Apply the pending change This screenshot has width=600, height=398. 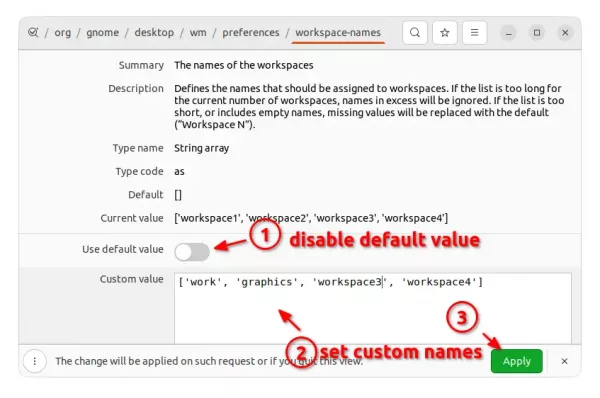click(x=517, y=361)
